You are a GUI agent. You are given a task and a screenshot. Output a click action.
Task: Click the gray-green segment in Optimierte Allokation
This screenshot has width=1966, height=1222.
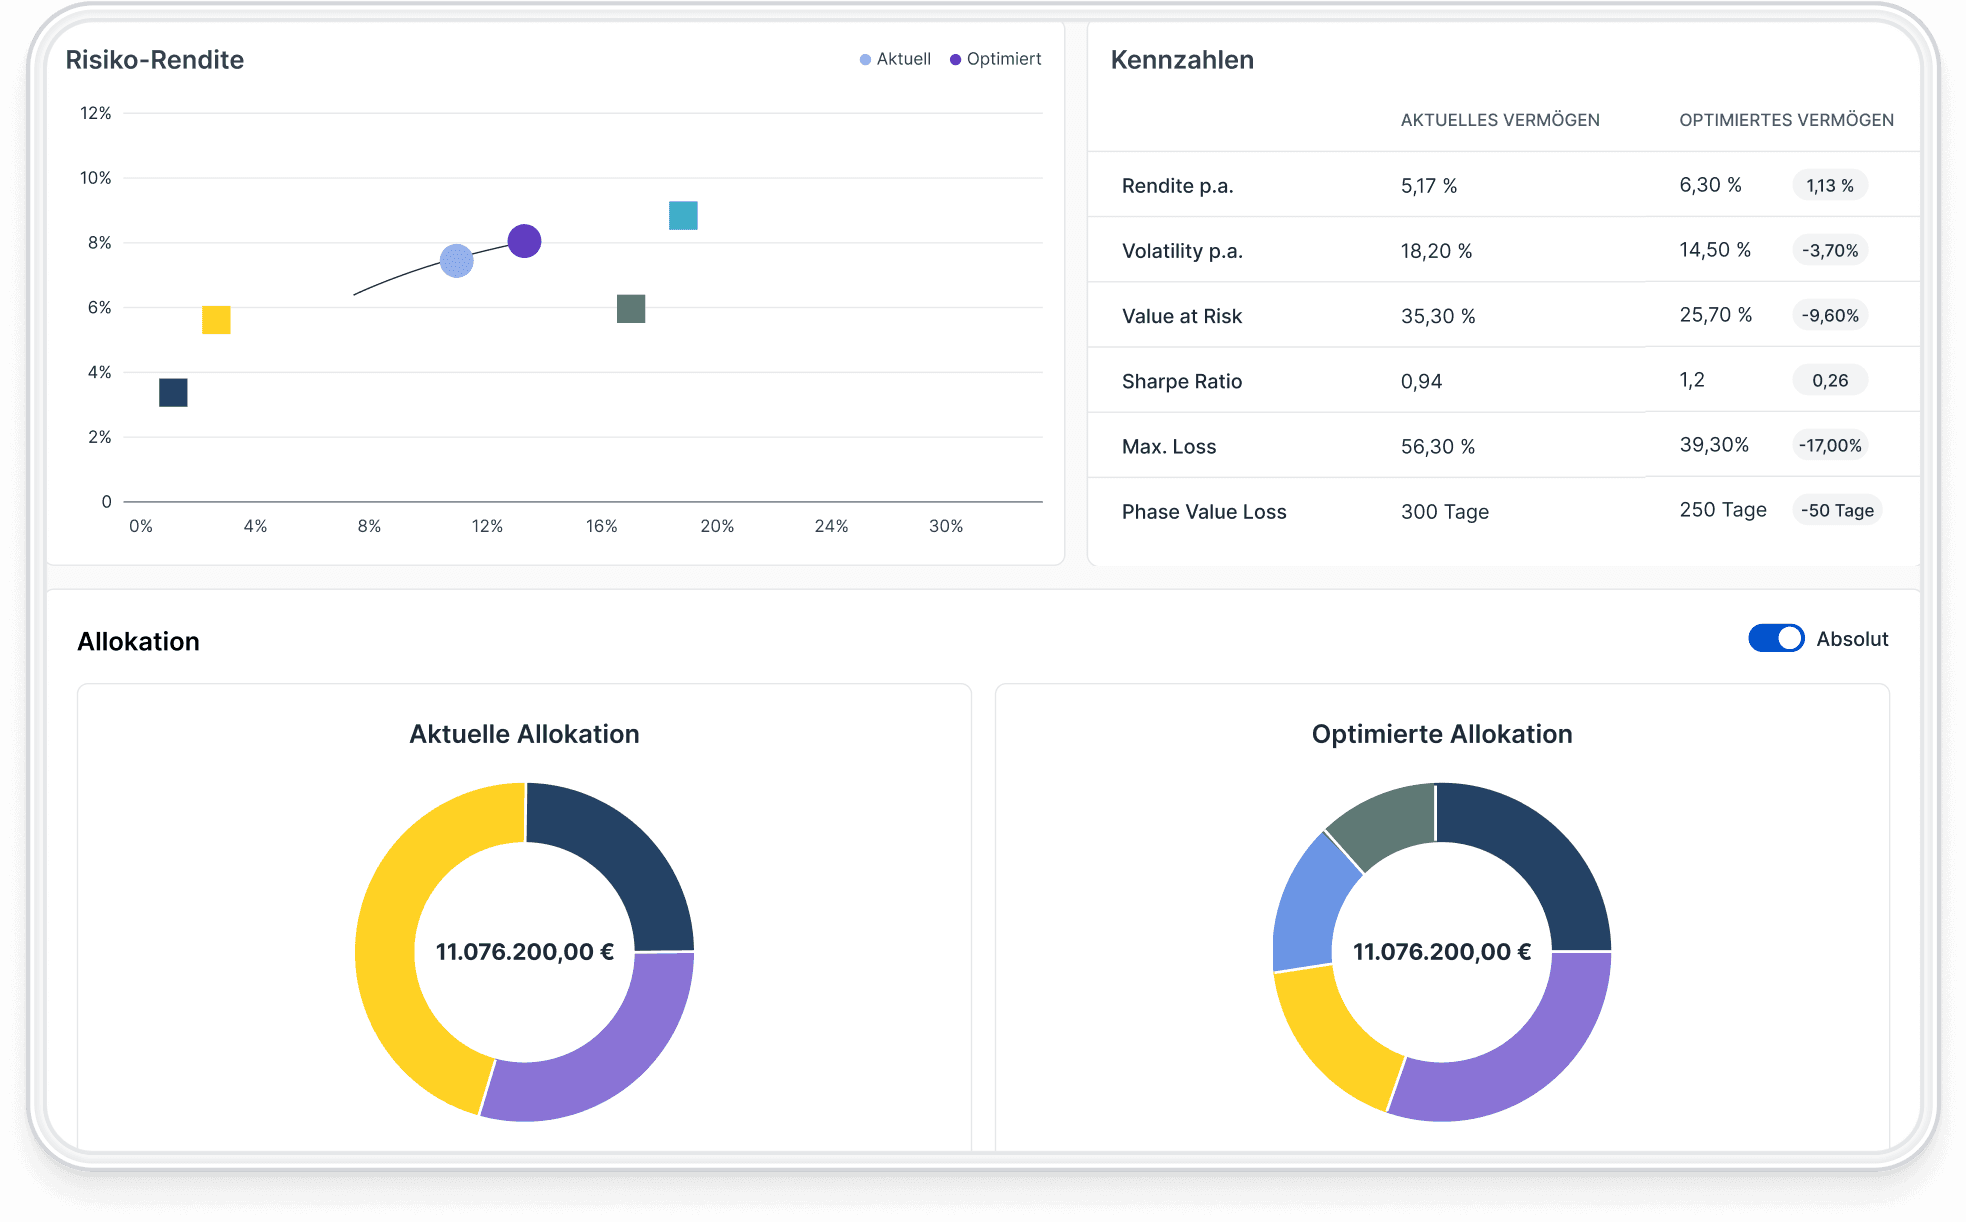click(1390, 822)
